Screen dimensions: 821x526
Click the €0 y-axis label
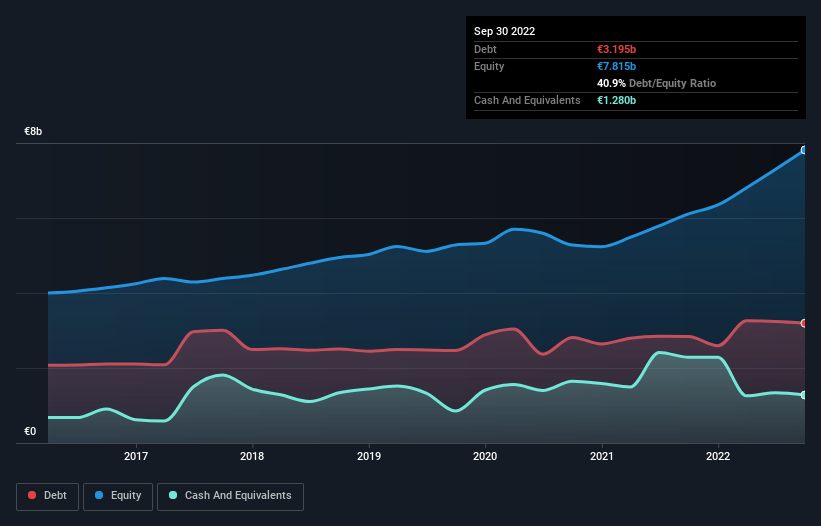[30, 431]
